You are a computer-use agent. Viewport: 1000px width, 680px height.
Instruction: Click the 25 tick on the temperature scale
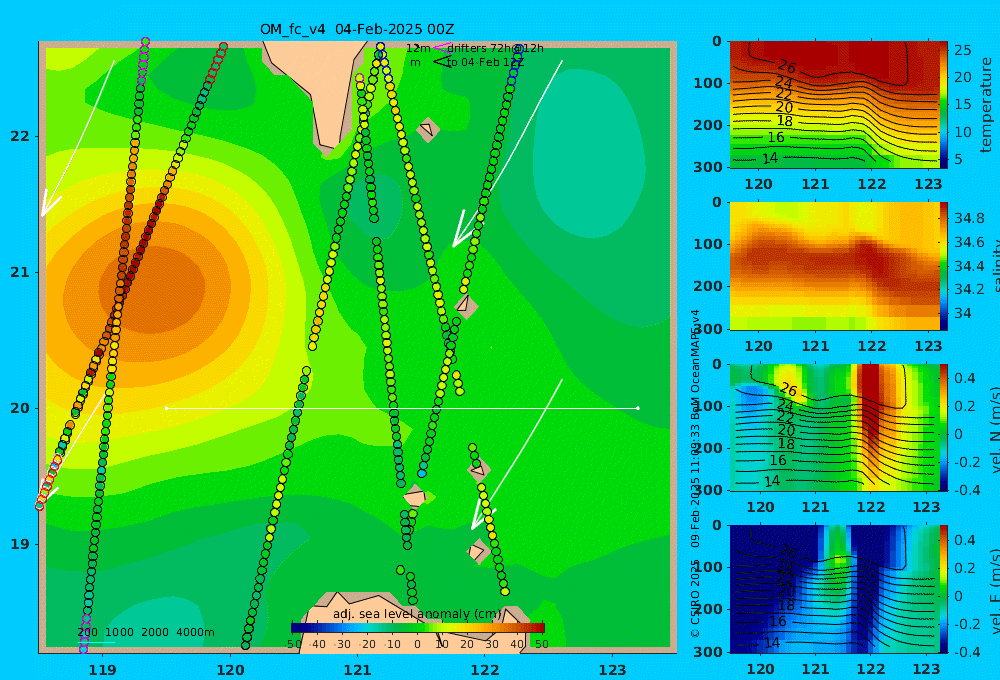[962, 50]
